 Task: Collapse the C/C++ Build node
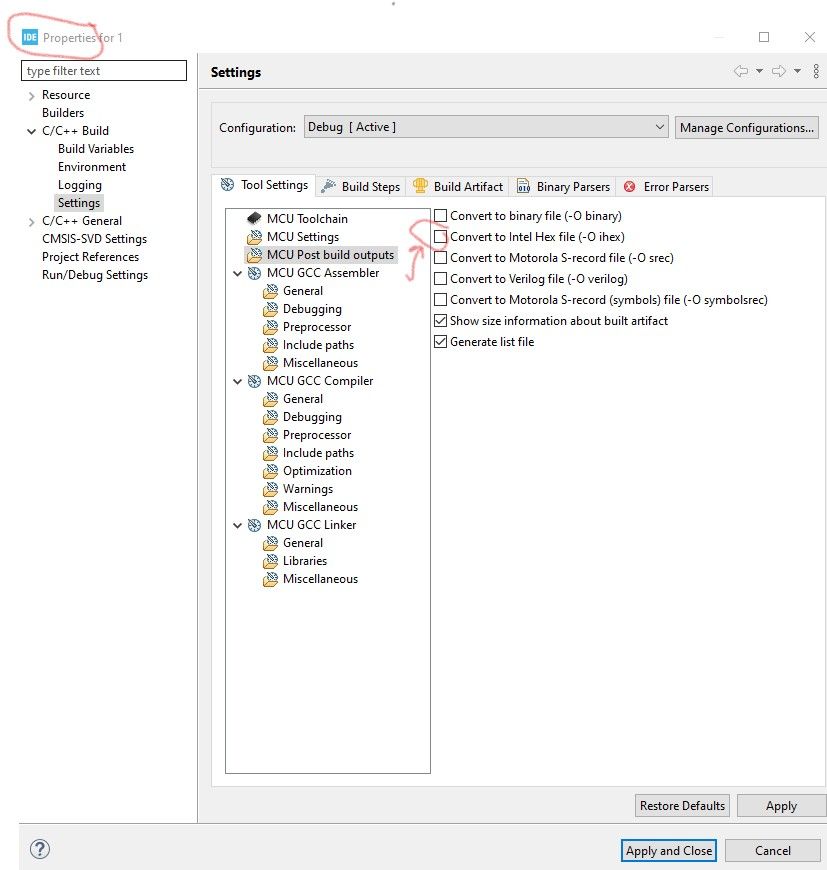(32, 131)
